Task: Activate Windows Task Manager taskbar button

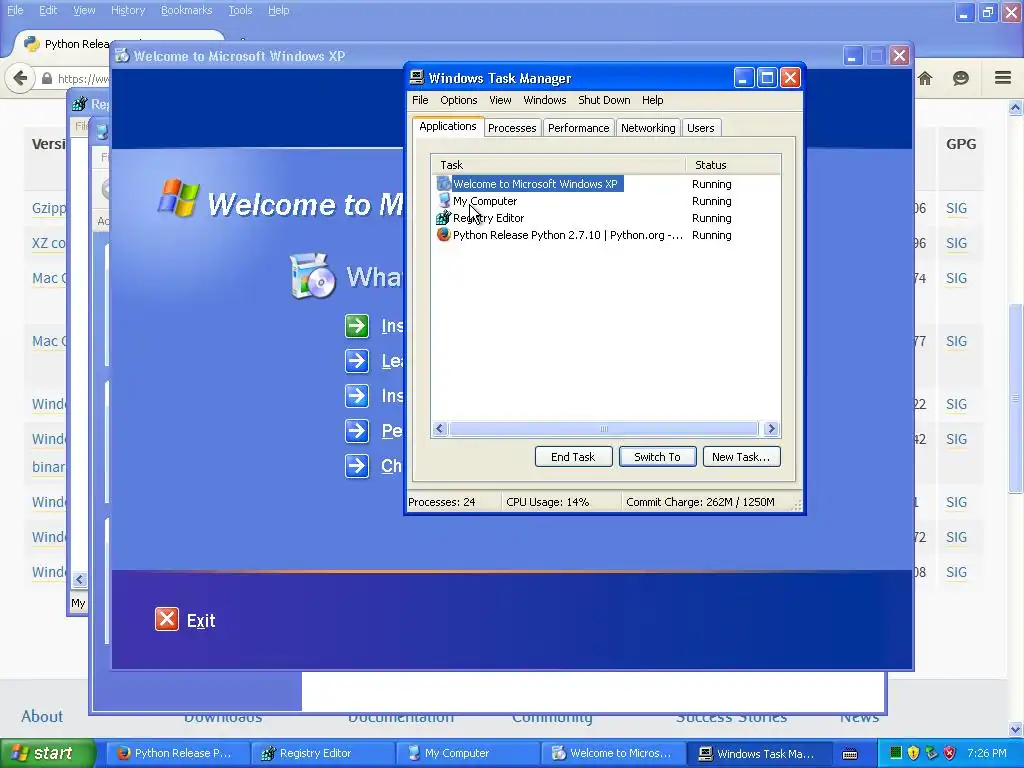Action: coord(760,753)
